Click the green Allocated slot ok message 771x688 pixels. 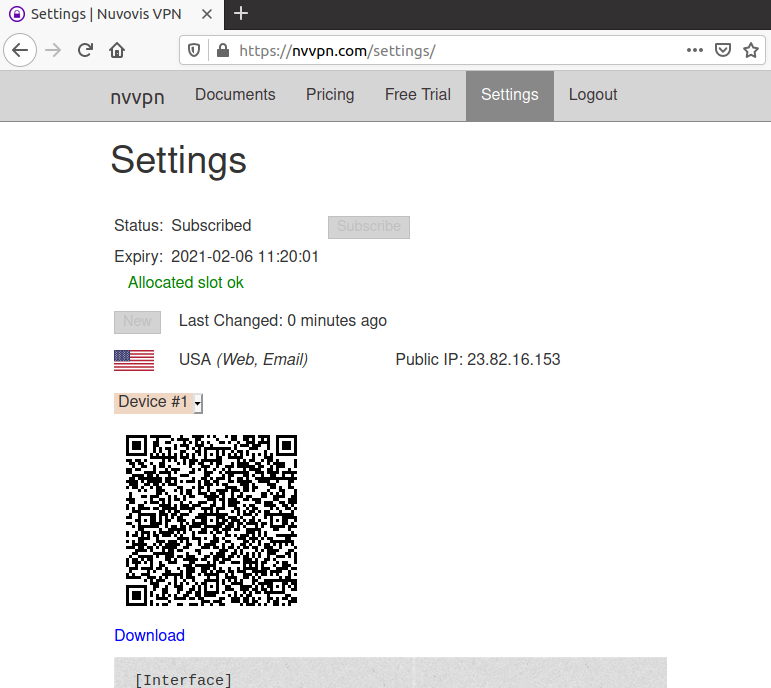[185, 283]
